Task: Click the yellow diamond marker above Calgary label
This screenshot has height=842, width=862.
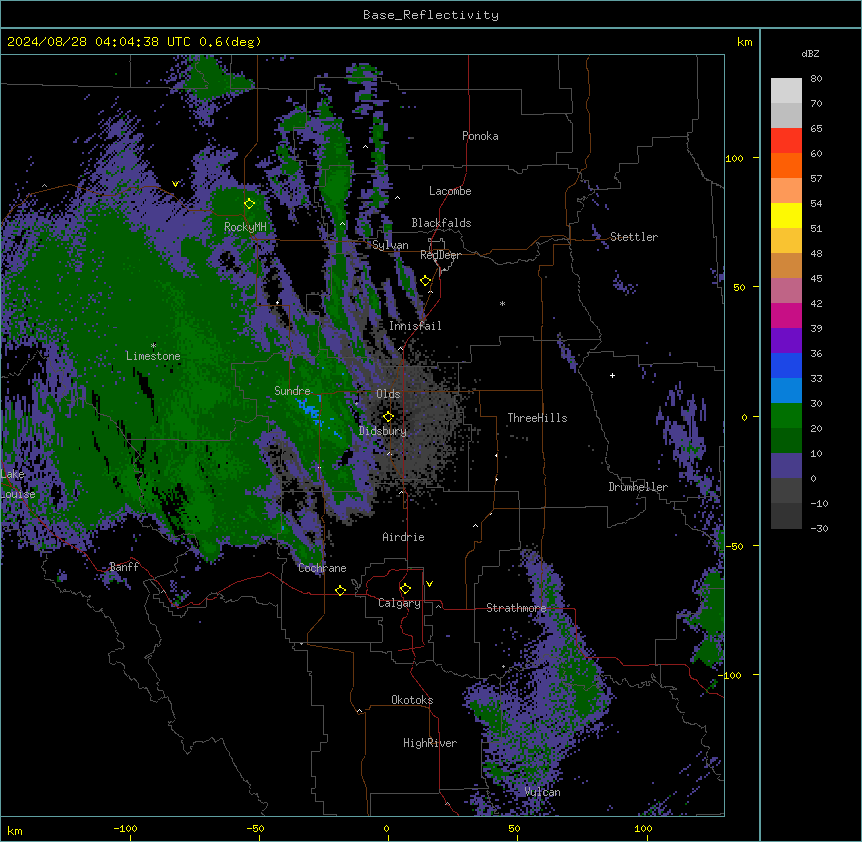Action: click(405, 589)
